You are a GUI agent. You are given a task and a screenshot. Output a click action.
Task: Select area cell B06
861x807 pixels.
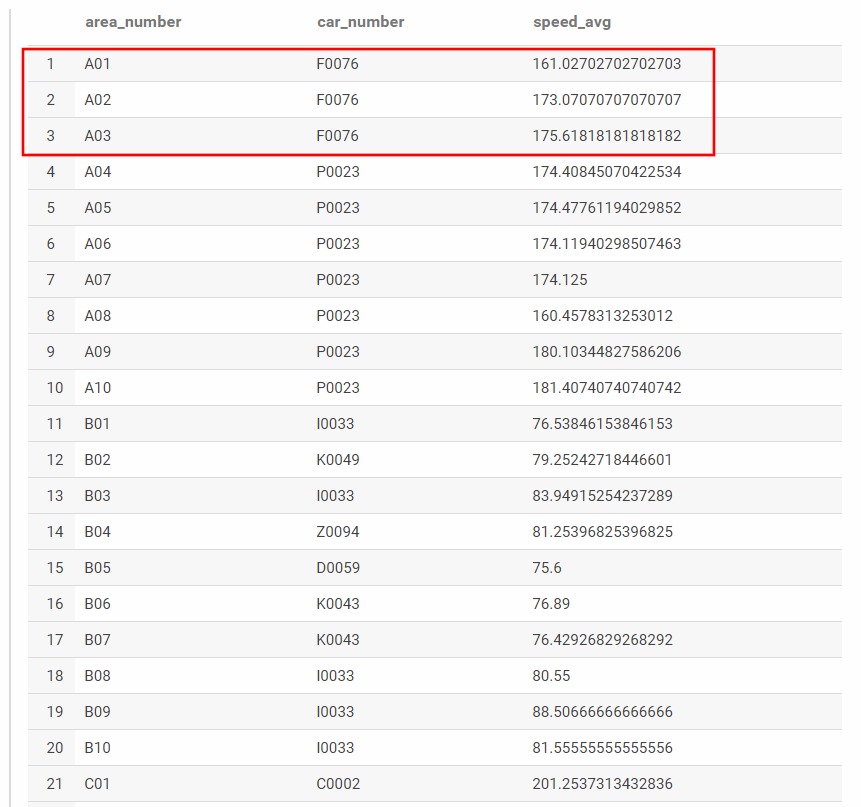(x=98, y=604)
